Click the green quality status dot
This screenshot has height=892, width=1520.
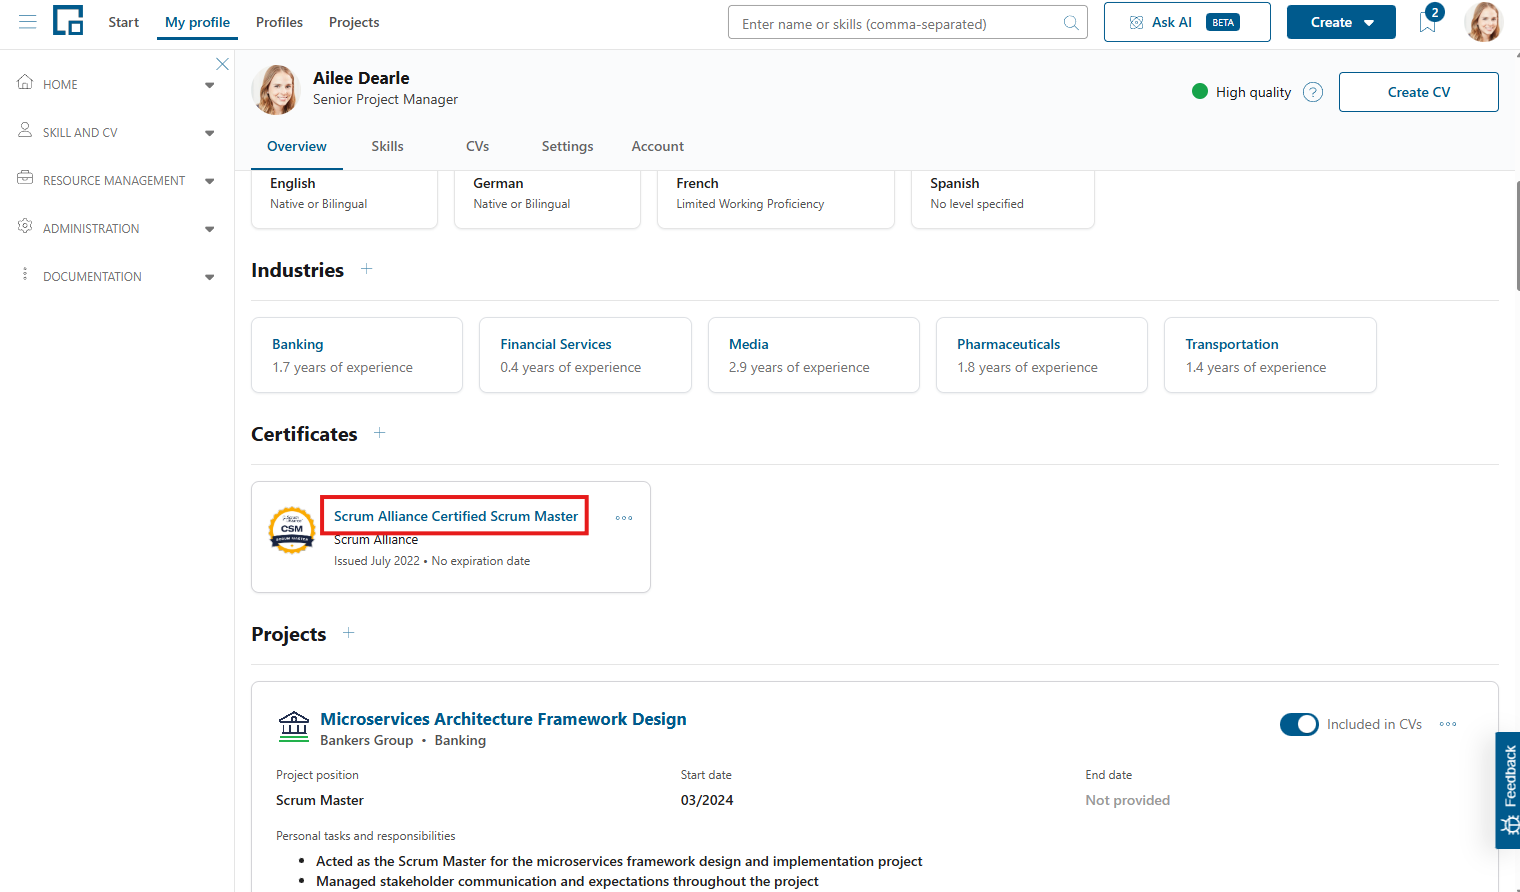coord(1200,91)
